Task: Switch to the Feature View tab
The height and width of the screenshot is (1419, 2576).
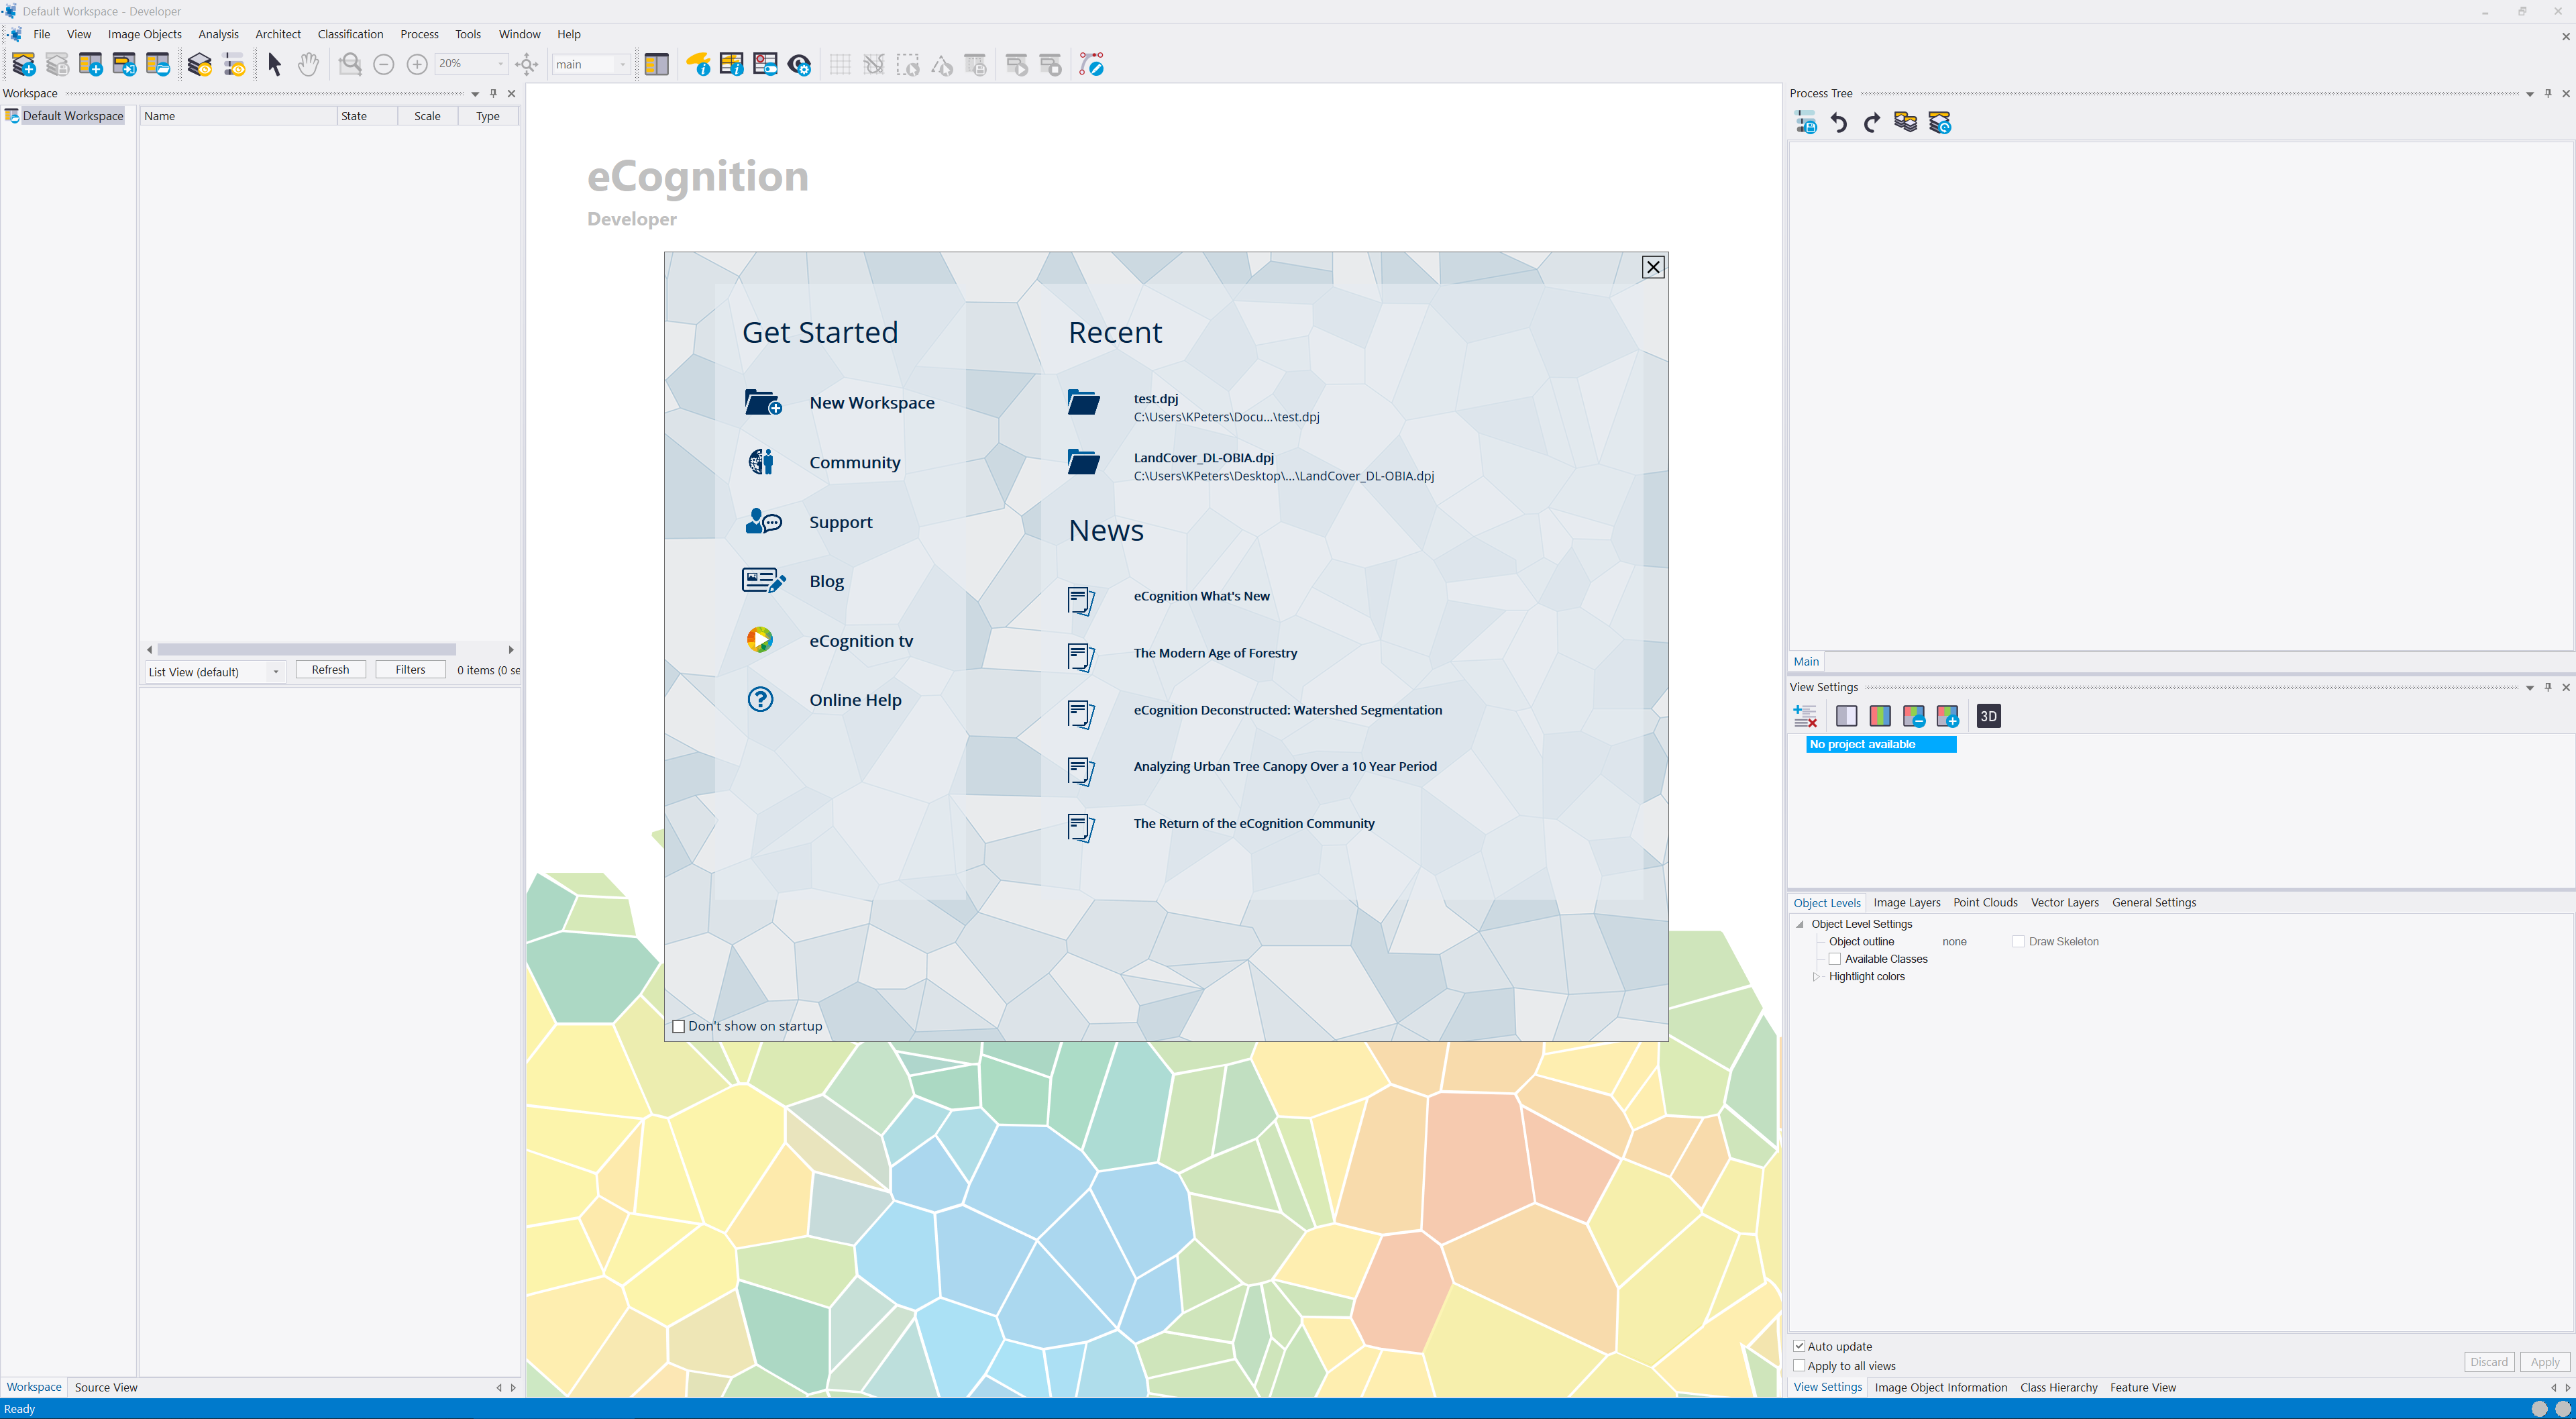Action: pyautogui.click(x=2142, y=1388)
